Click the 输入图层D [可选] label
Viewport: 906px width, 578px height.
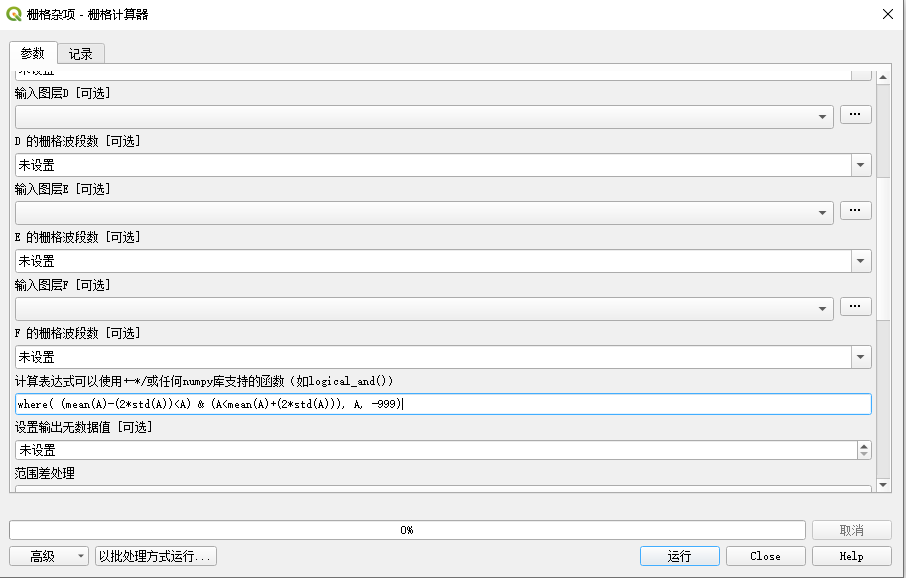62,93
